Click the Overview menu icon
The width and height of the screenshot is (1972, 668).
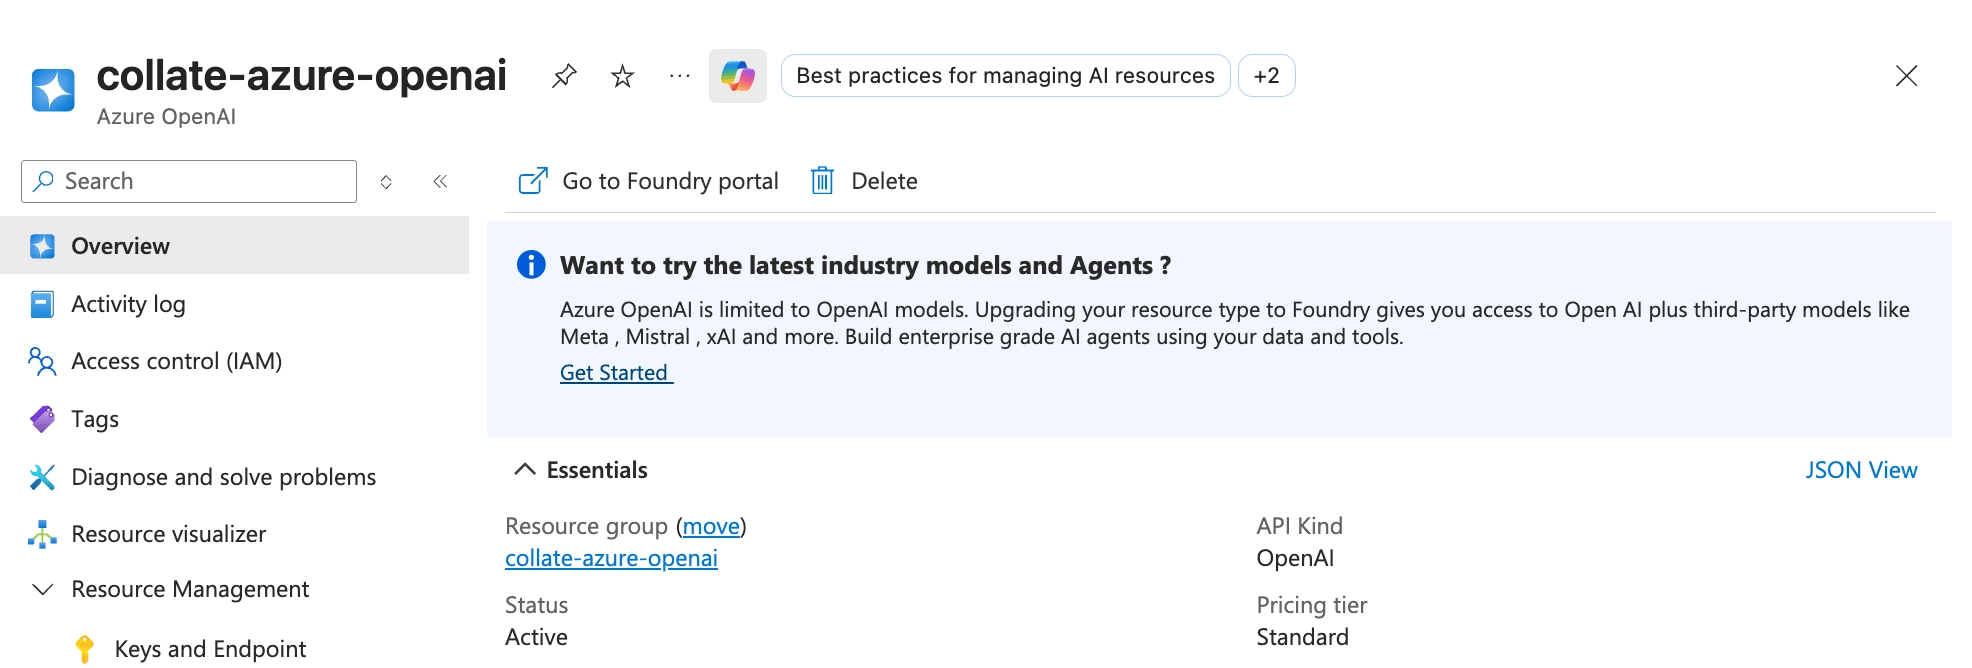point(42,246)
